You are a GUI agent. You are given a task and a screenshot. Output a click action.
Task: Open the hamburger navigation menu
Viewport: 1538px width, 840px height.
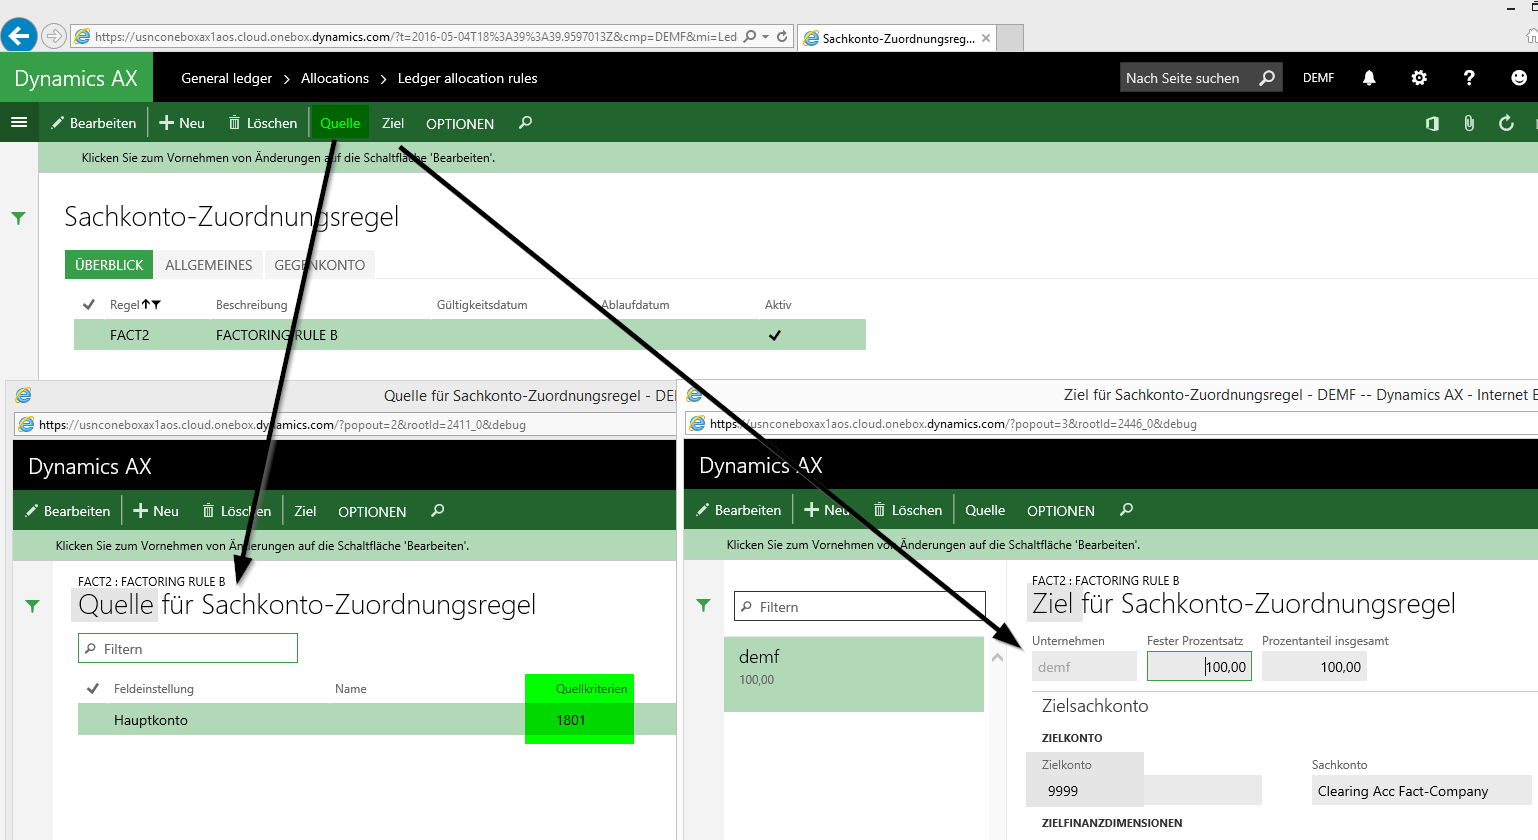tap(19, 123)
